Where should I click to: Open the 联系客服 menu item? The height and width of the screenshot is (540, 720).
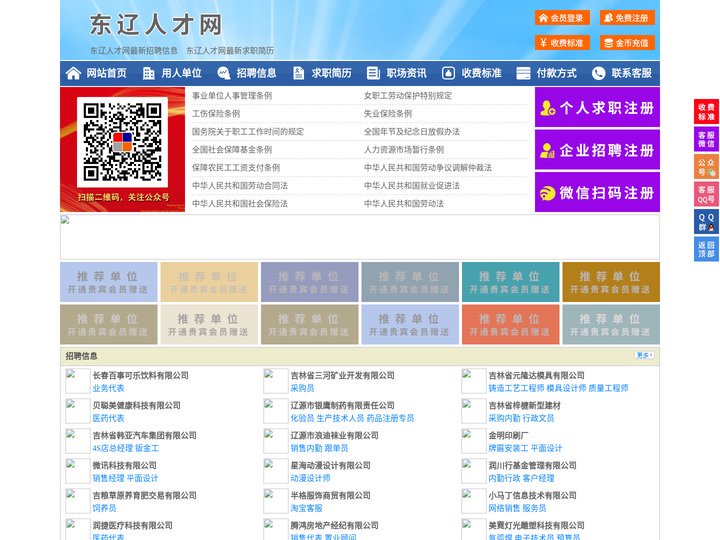pyautogui.click(x=631, y=73)
